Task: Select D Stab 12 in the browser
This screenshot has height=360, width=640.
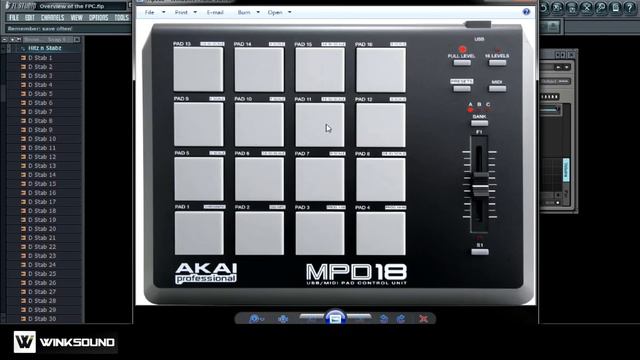Action: pyautogui.click(x=42, y=157)
